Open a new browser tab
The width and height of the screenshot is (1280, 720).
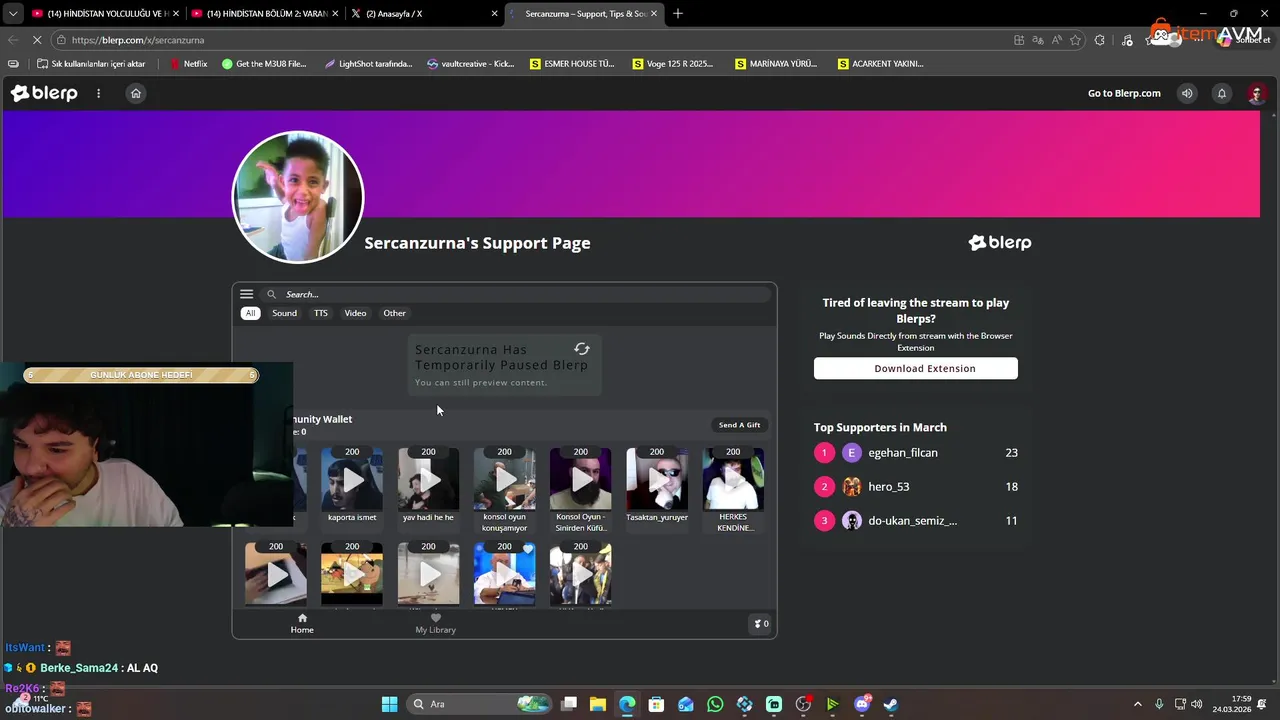coord(678,14)
